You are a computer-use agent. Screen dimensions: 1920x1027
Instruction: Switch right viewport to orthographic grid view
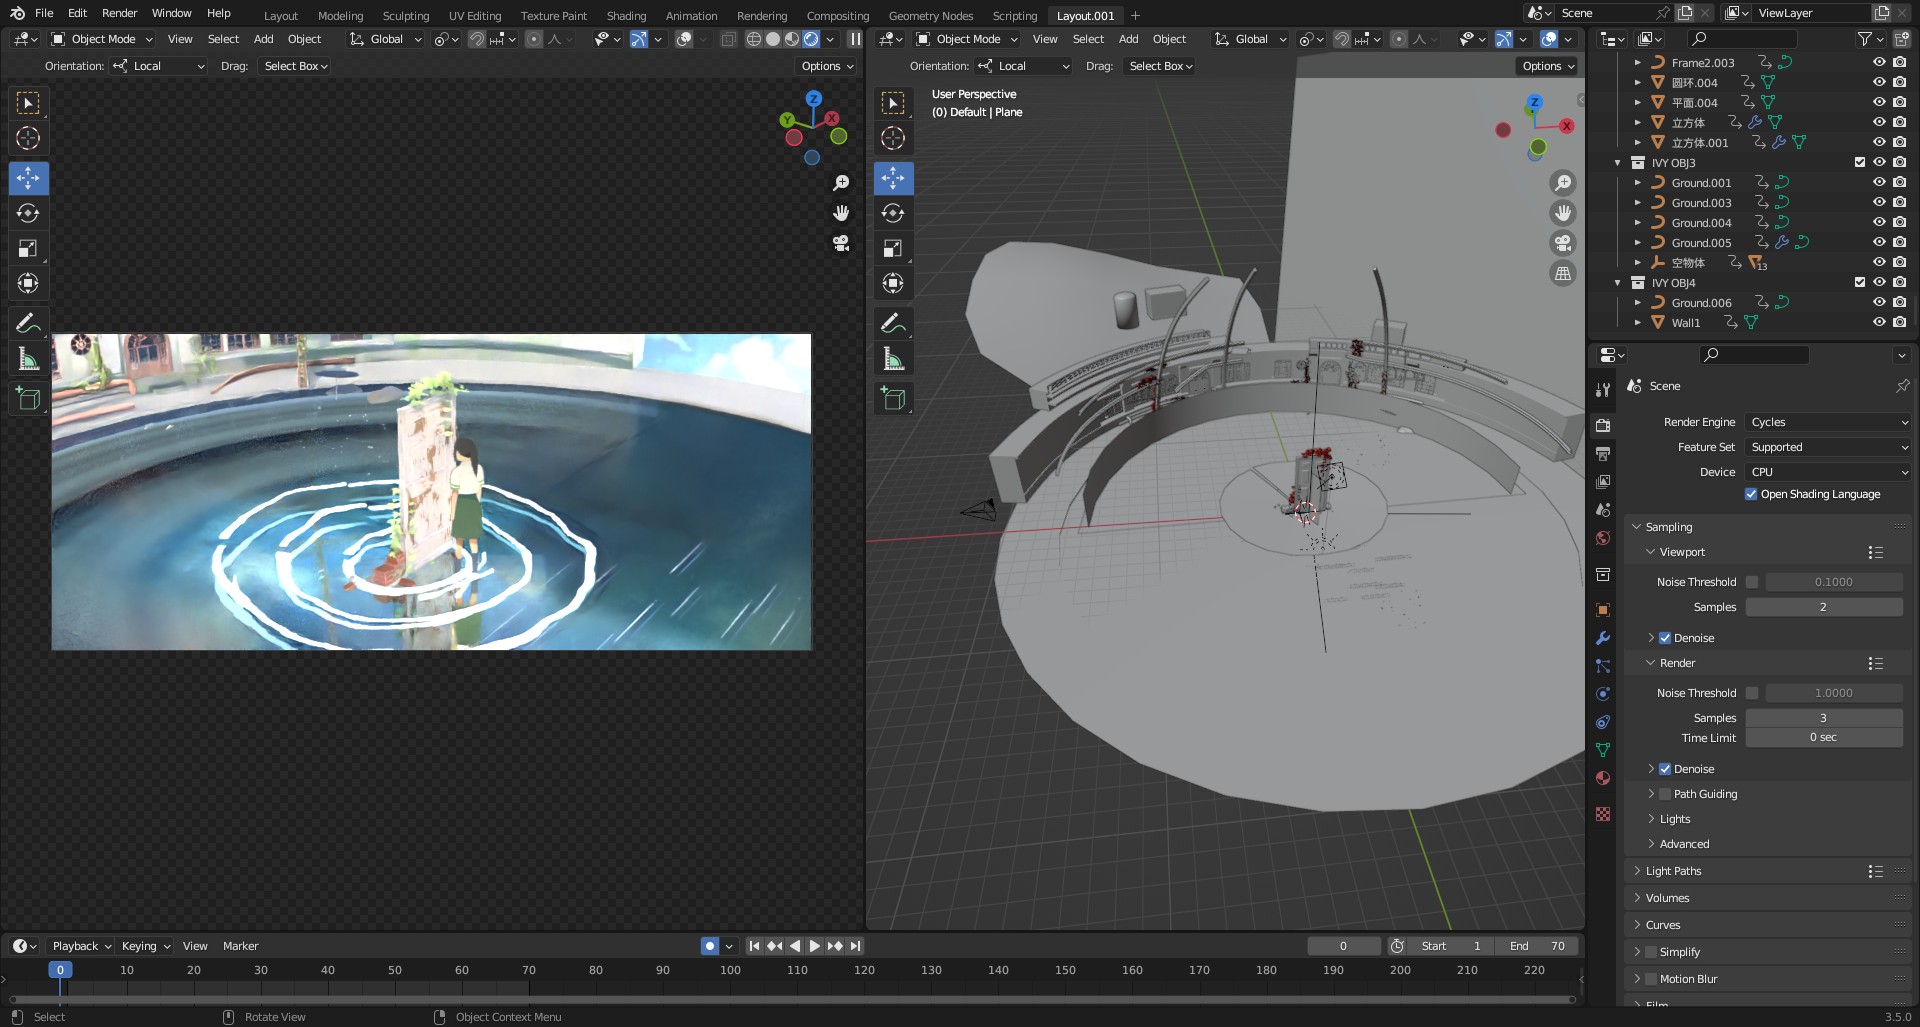click(1562, 273)
